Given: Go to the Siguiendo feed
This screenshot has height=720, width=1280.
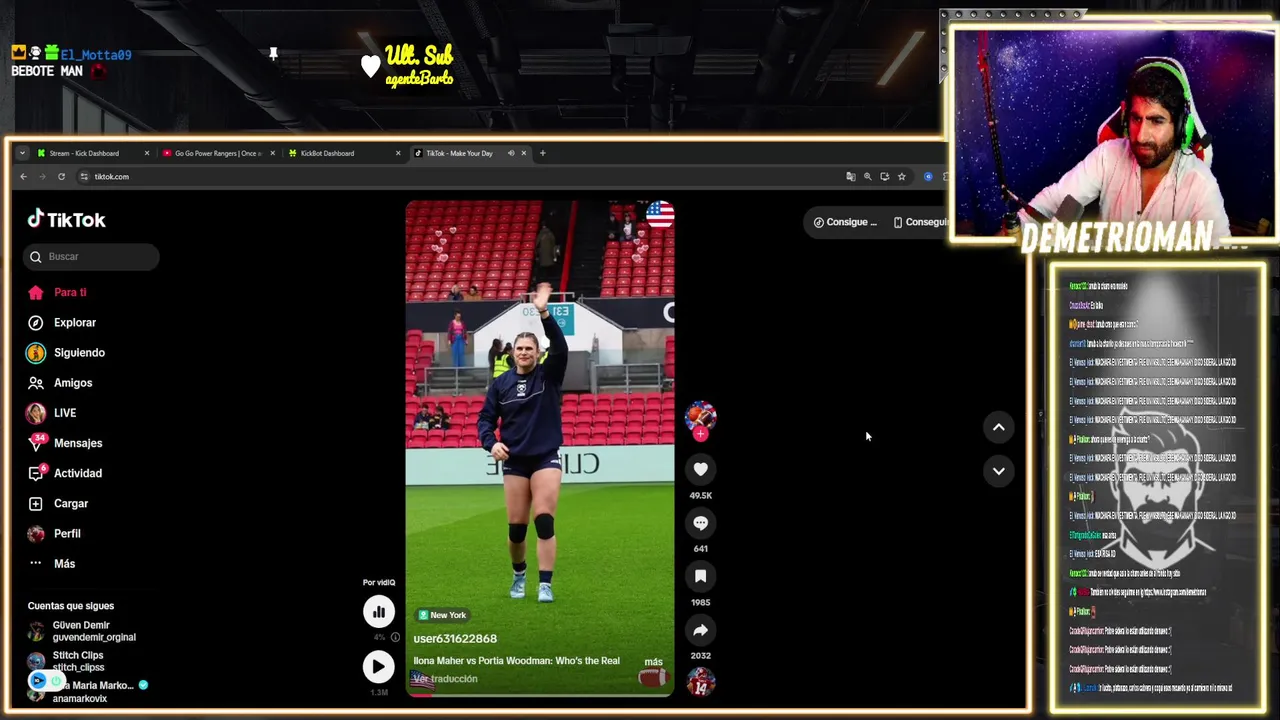Looking at the screenshot, I should click(x=66, y=352).
